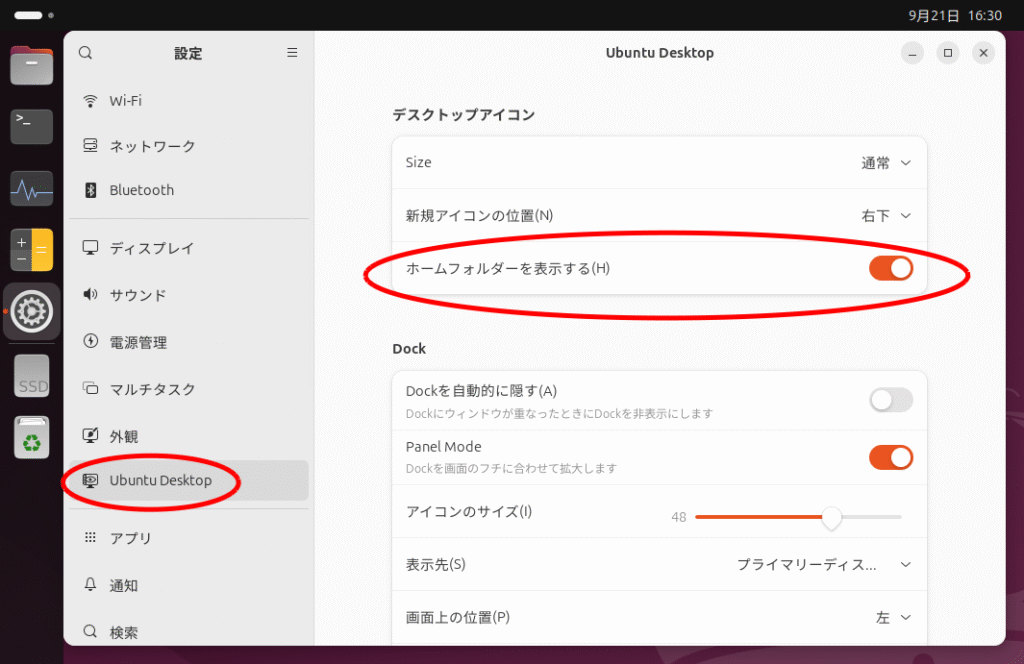The image size is (1024, 664).
Task: Open サウンド settings page
Action: pyautogui.click(x=189, y=295)
